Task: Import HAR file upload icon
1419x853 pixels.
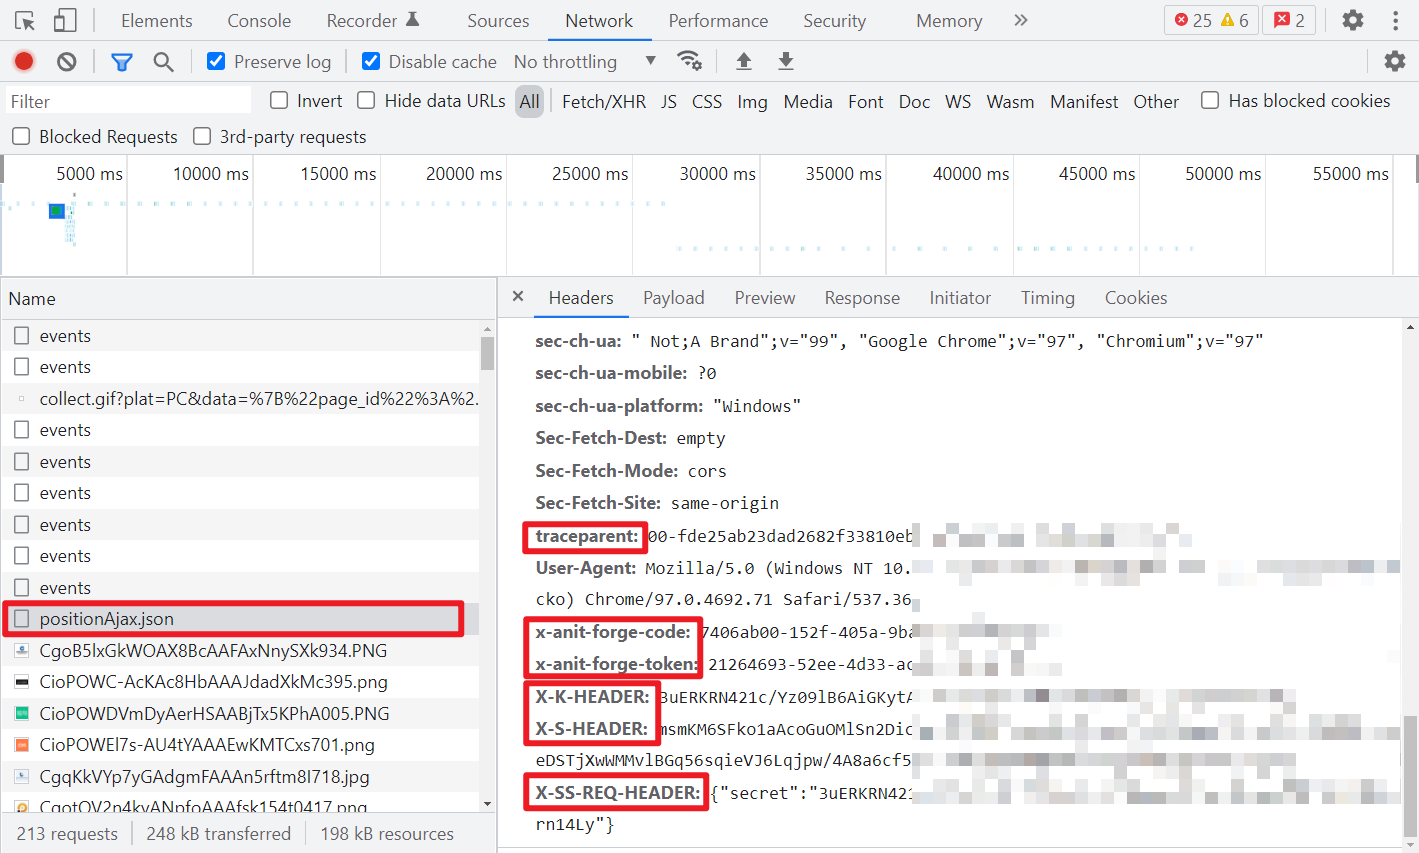Action: coord(743,61)
